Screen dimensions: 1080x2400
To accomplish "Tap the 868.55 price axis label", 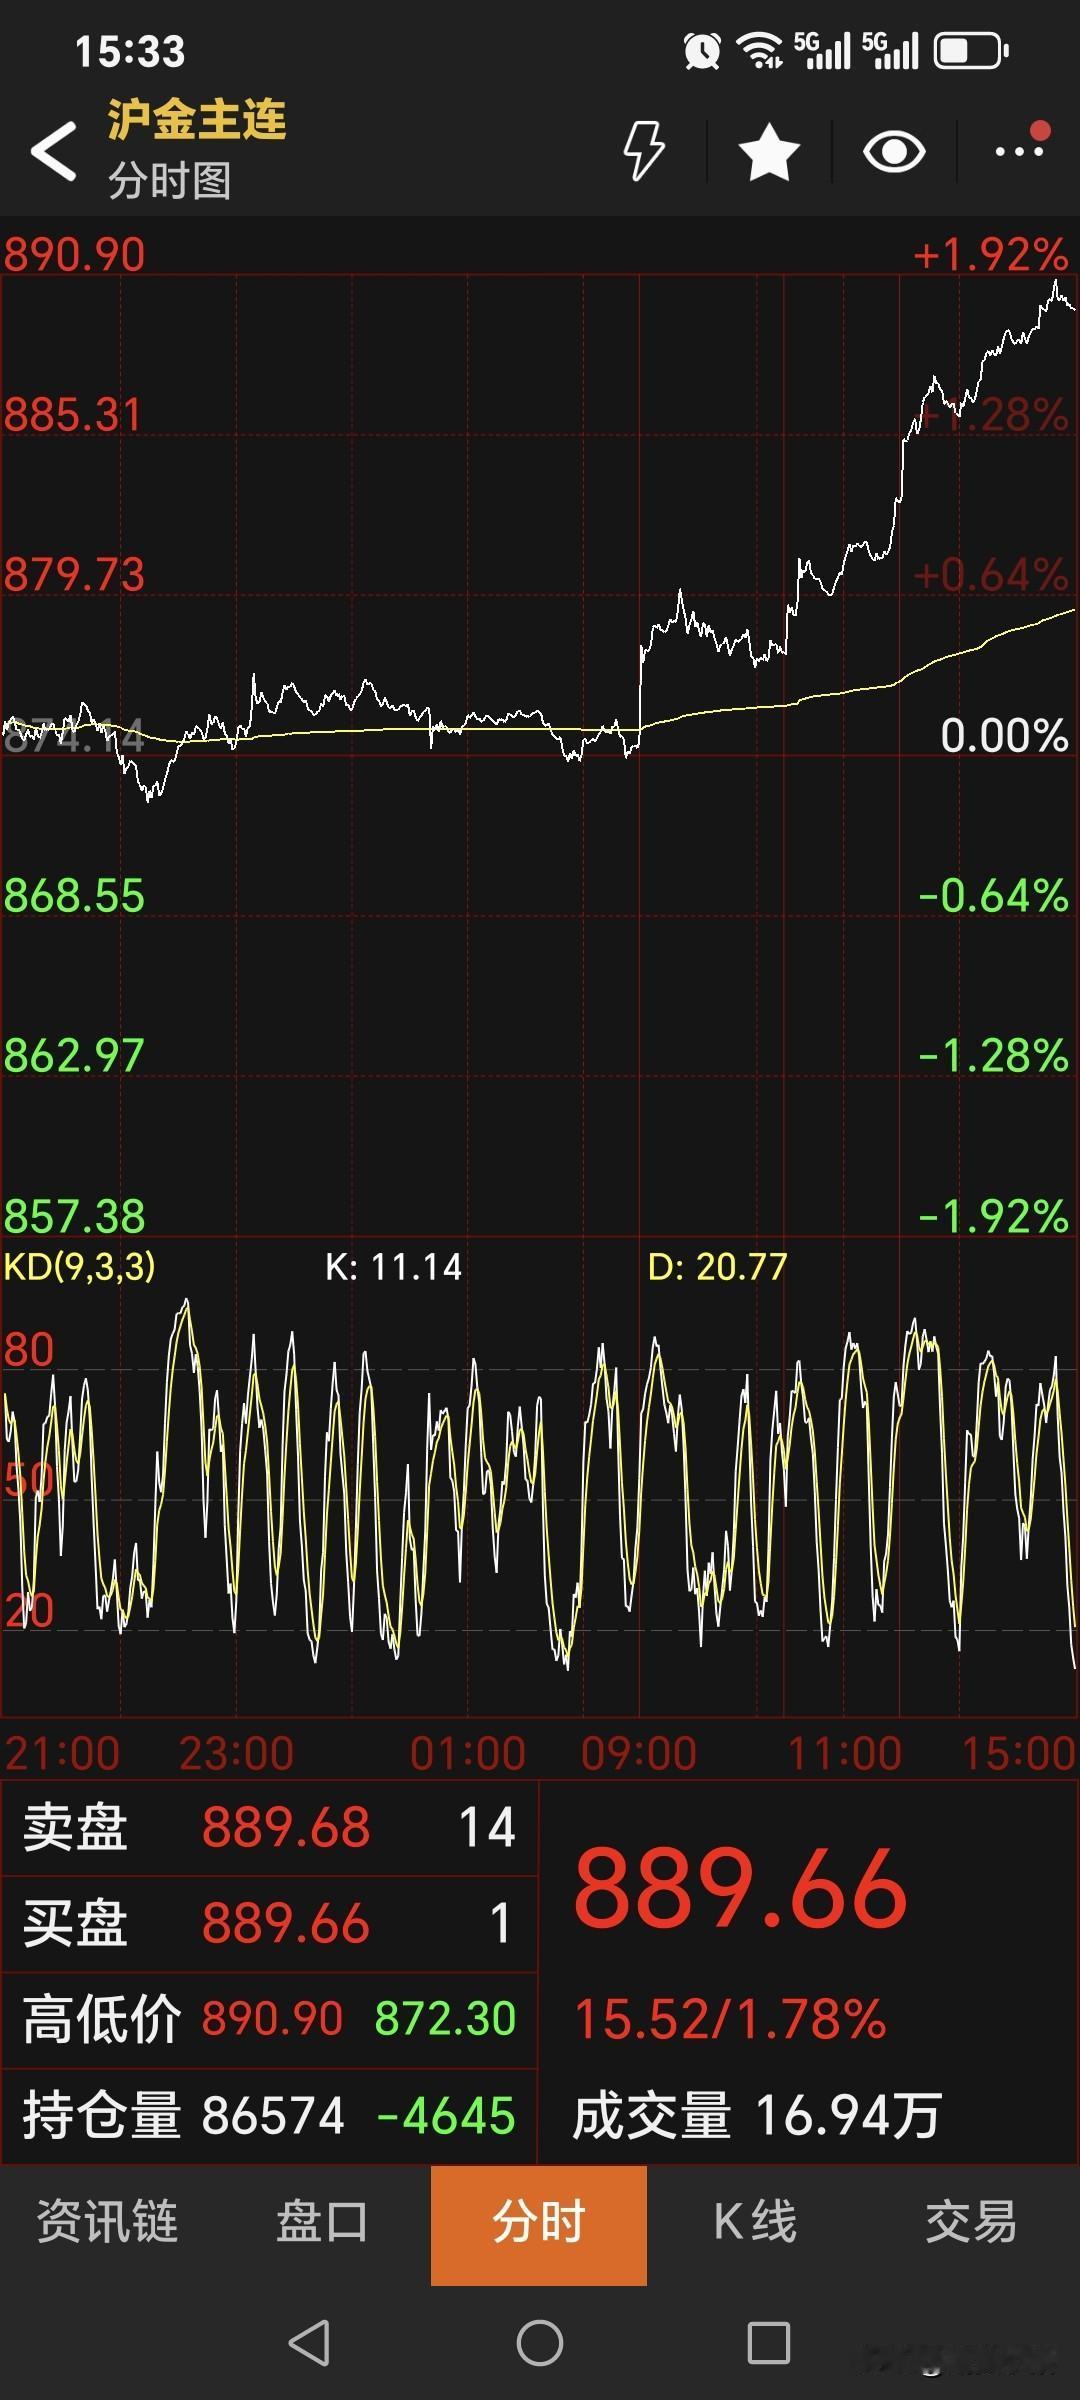I will [74, 896].
